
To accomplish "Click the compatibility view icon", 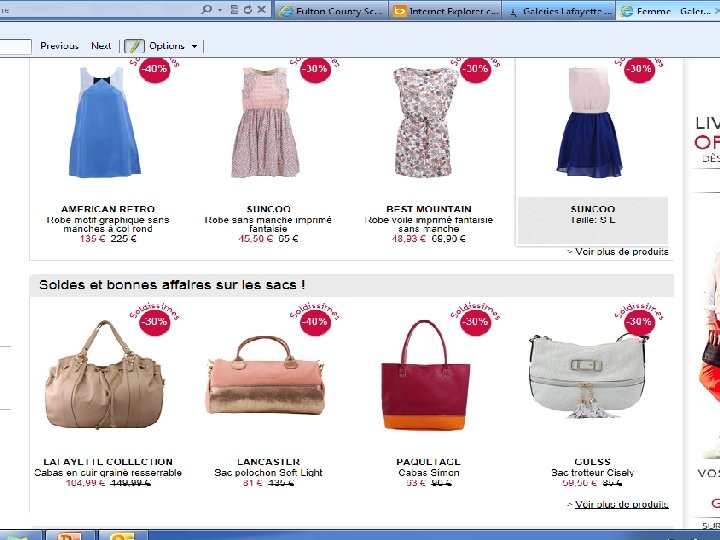I will [234, 9].
